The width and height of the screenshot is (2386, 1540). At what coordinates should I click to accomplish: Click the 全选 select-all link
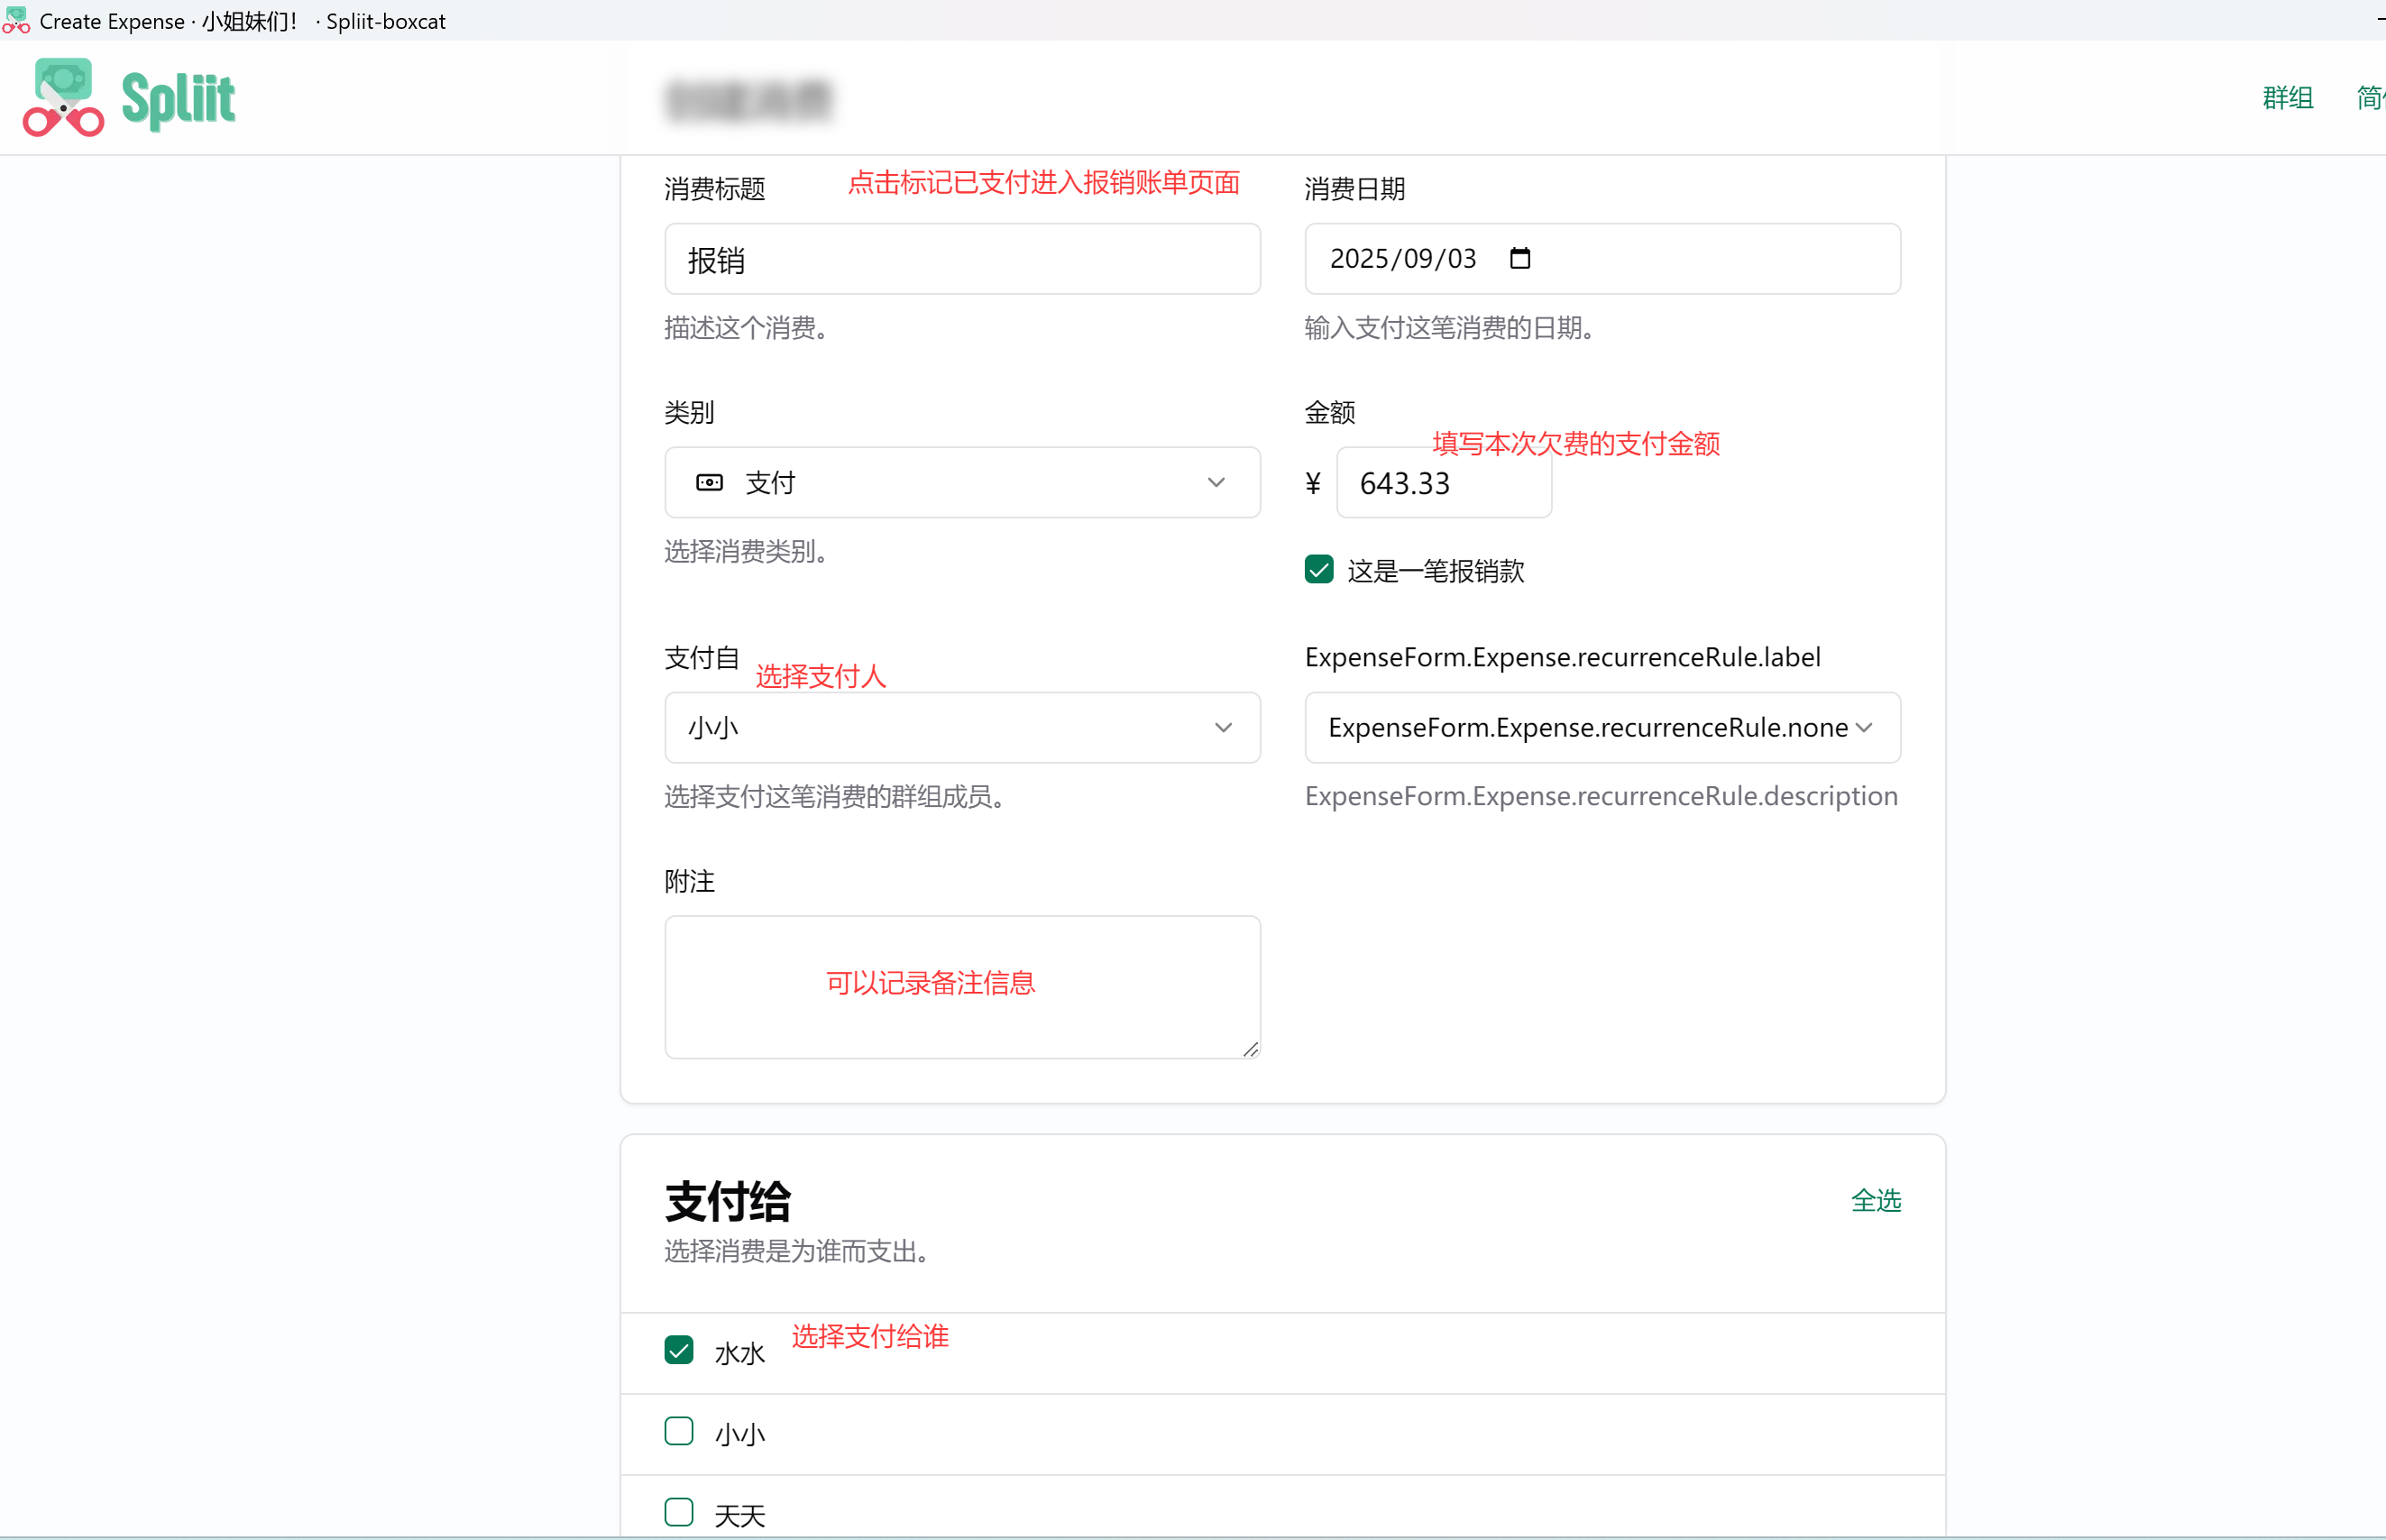(x=1875, y=1201)
